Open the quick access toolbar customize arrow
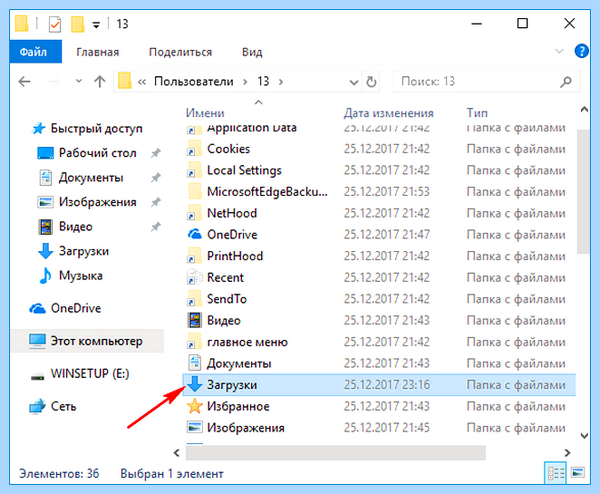600x494 pixels. (x=96, y=25)
